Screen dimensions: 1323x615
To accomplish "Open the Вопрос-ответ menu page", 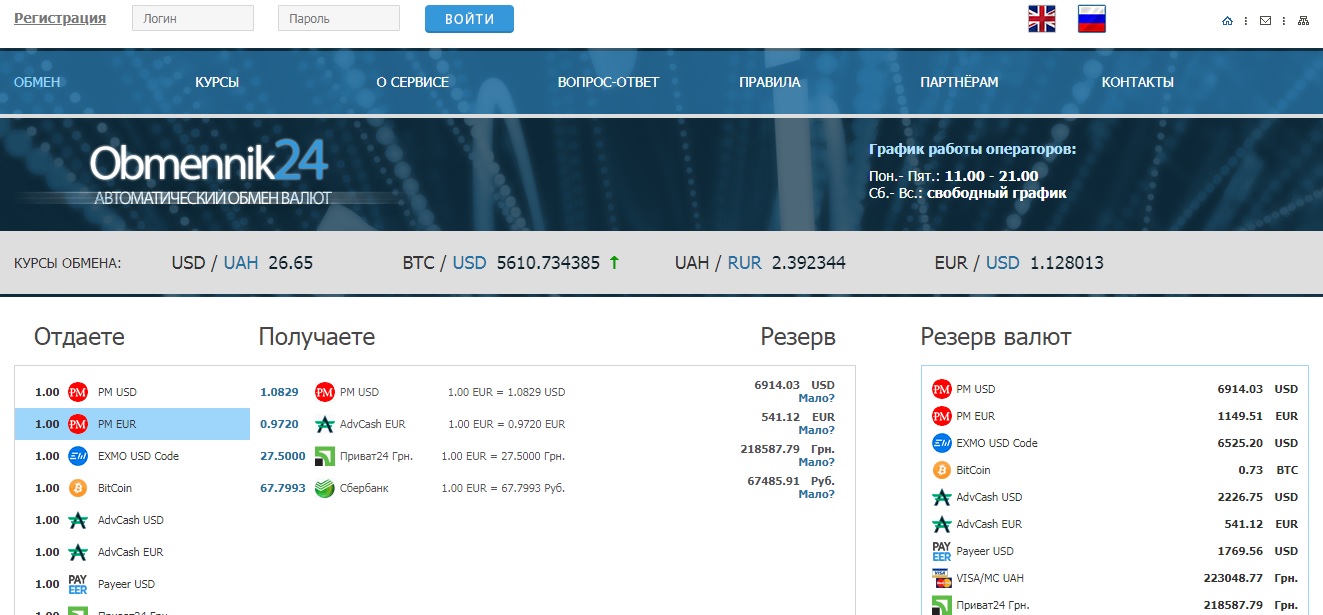I will (608, 82).
